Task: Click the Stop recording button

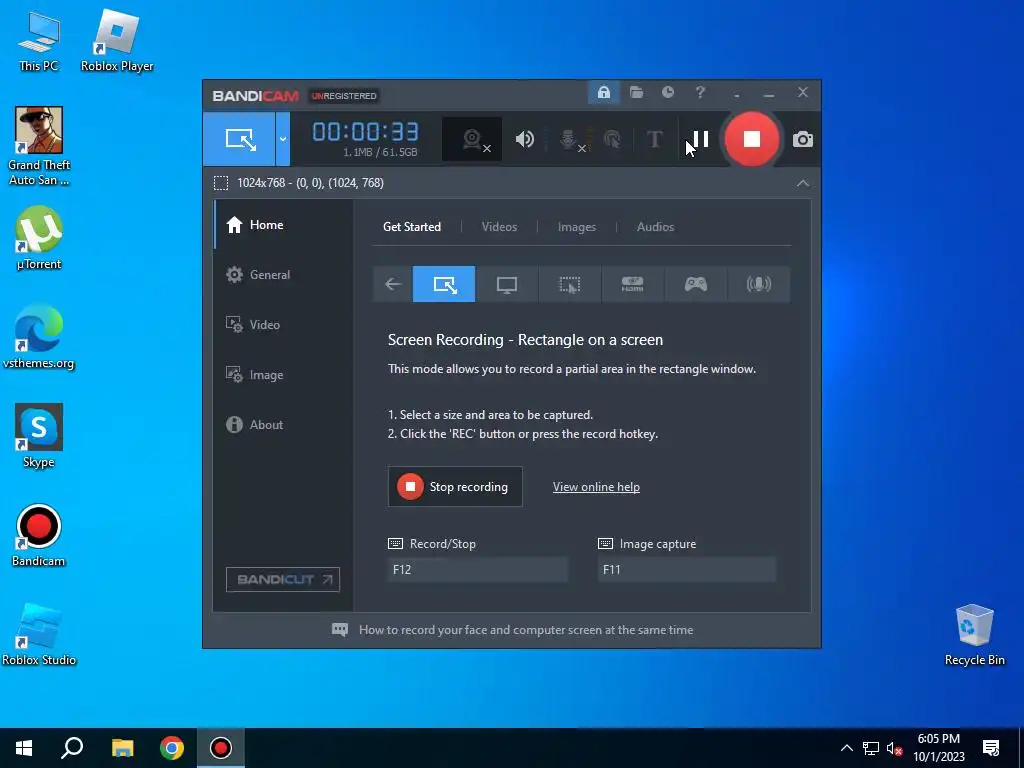Action: click(x=455, y=487)
